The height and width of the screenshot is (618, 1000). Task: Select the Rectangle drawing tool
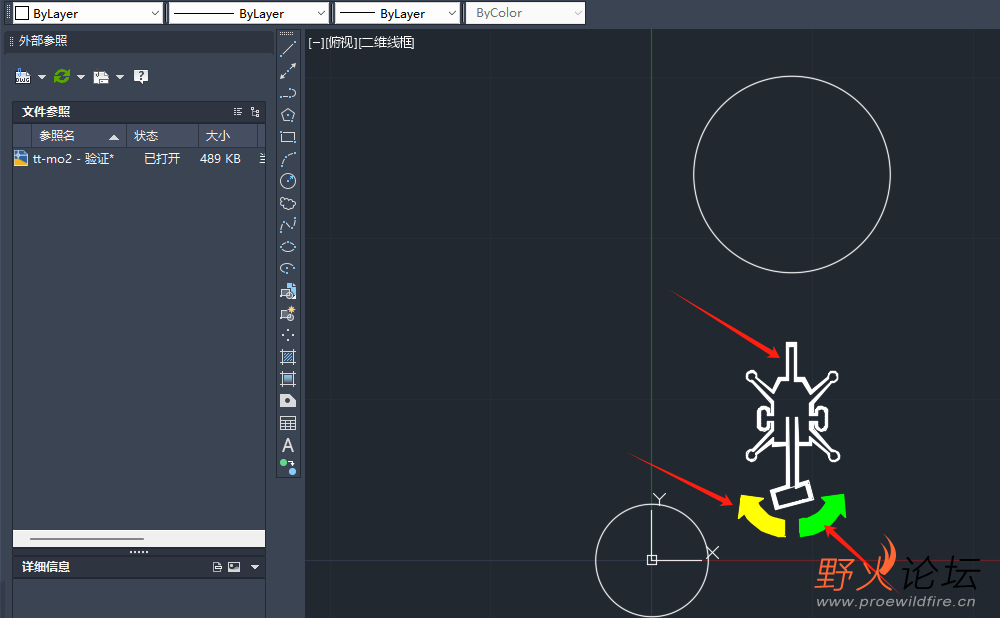click(288, 137)
